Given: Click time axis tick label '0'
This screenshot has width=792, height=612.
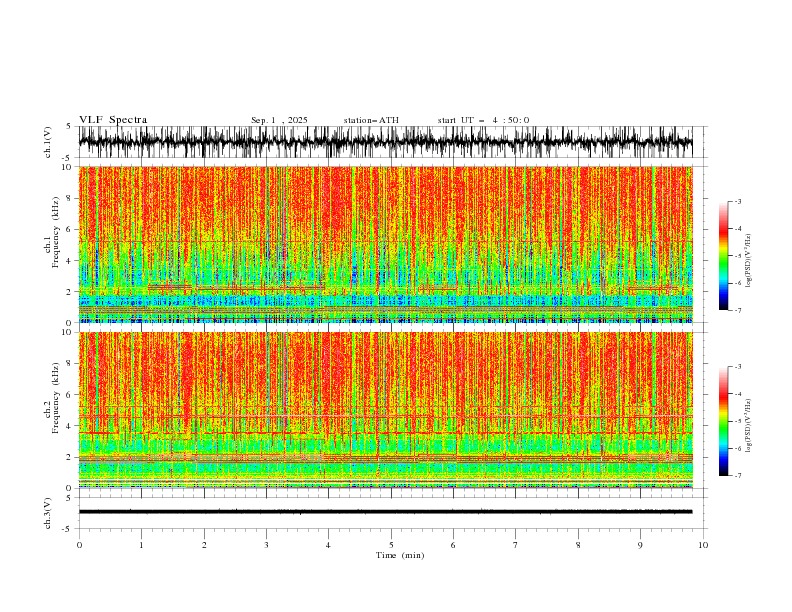Looking at the screenshot, I should point(79,545).
